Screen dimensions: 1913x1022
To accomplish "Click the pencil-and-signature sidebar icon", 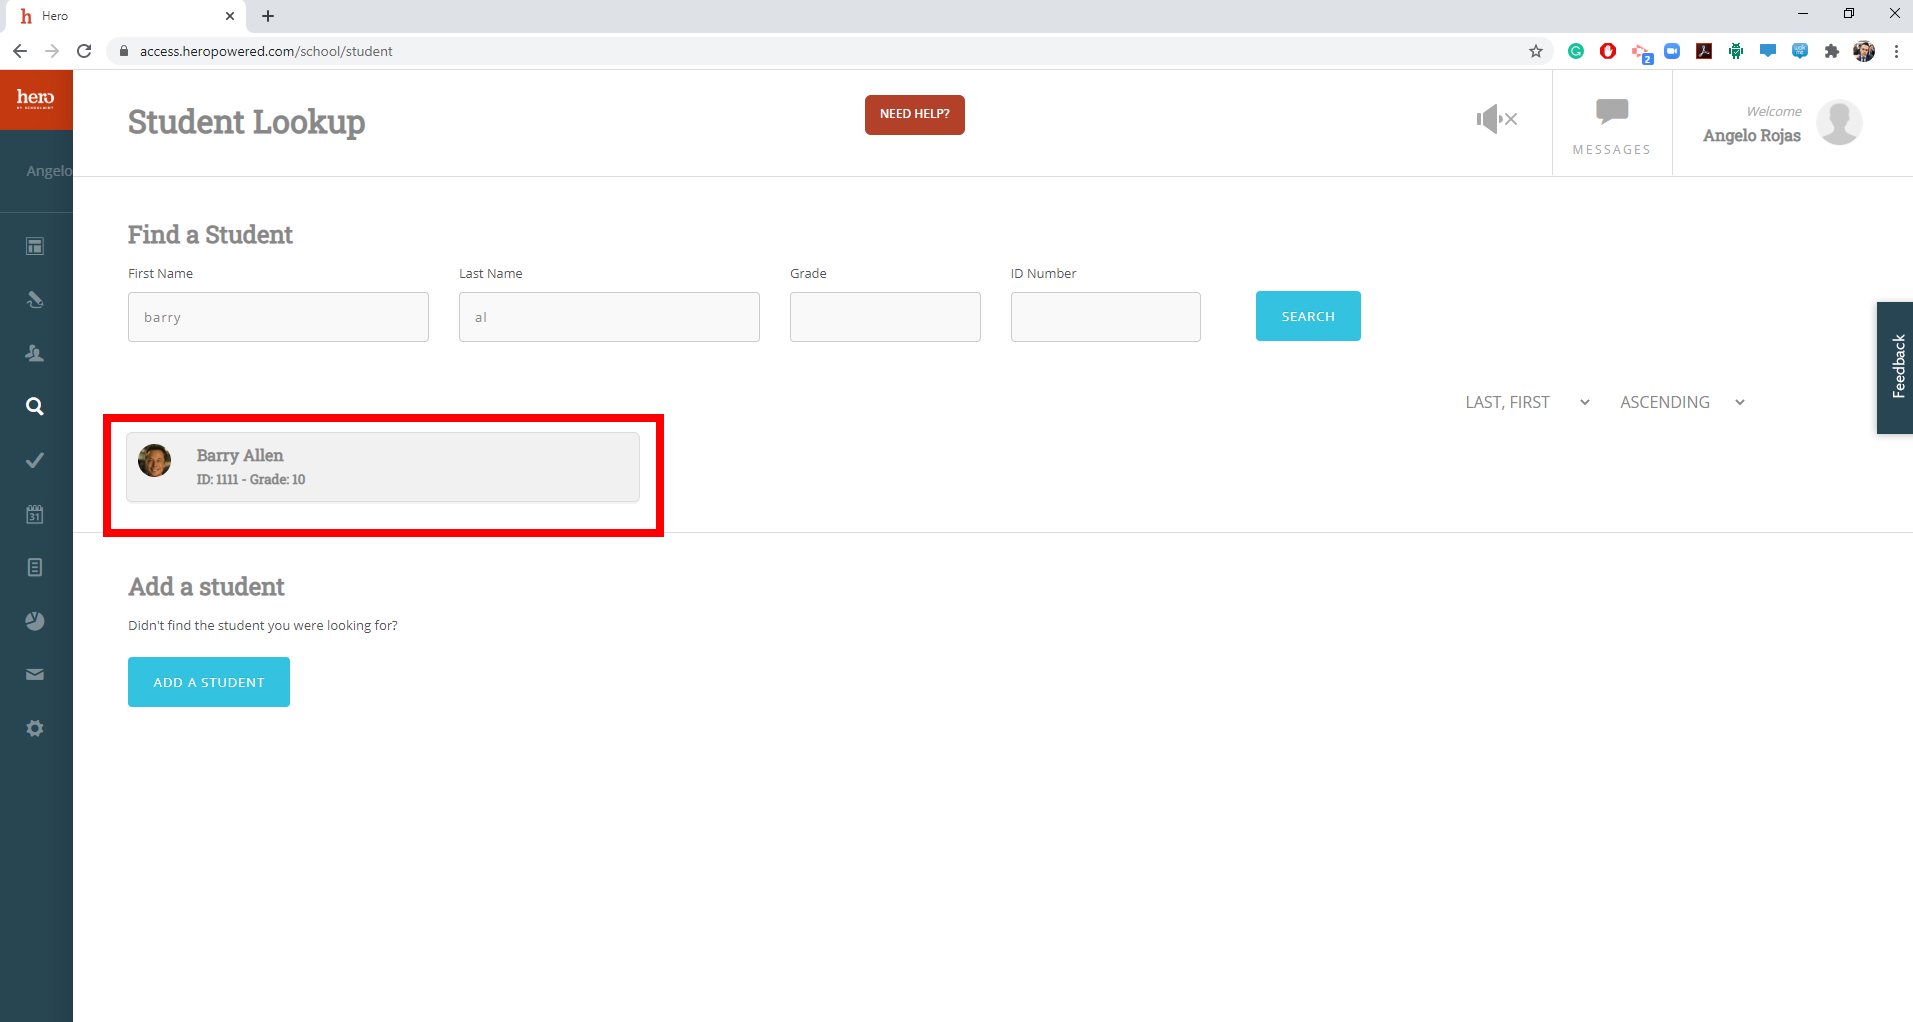I will tap(35, 299).
